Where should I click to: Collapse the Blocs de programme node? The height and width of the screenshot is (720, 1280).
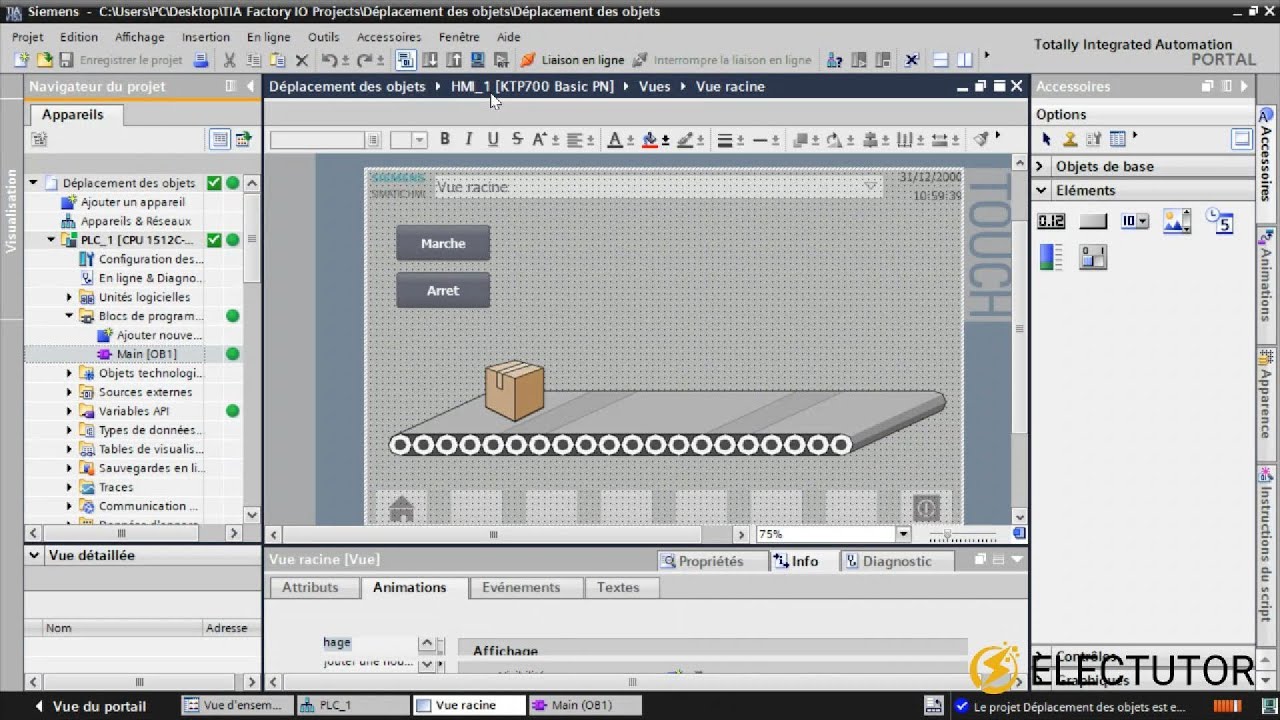(x=70, y=316)
